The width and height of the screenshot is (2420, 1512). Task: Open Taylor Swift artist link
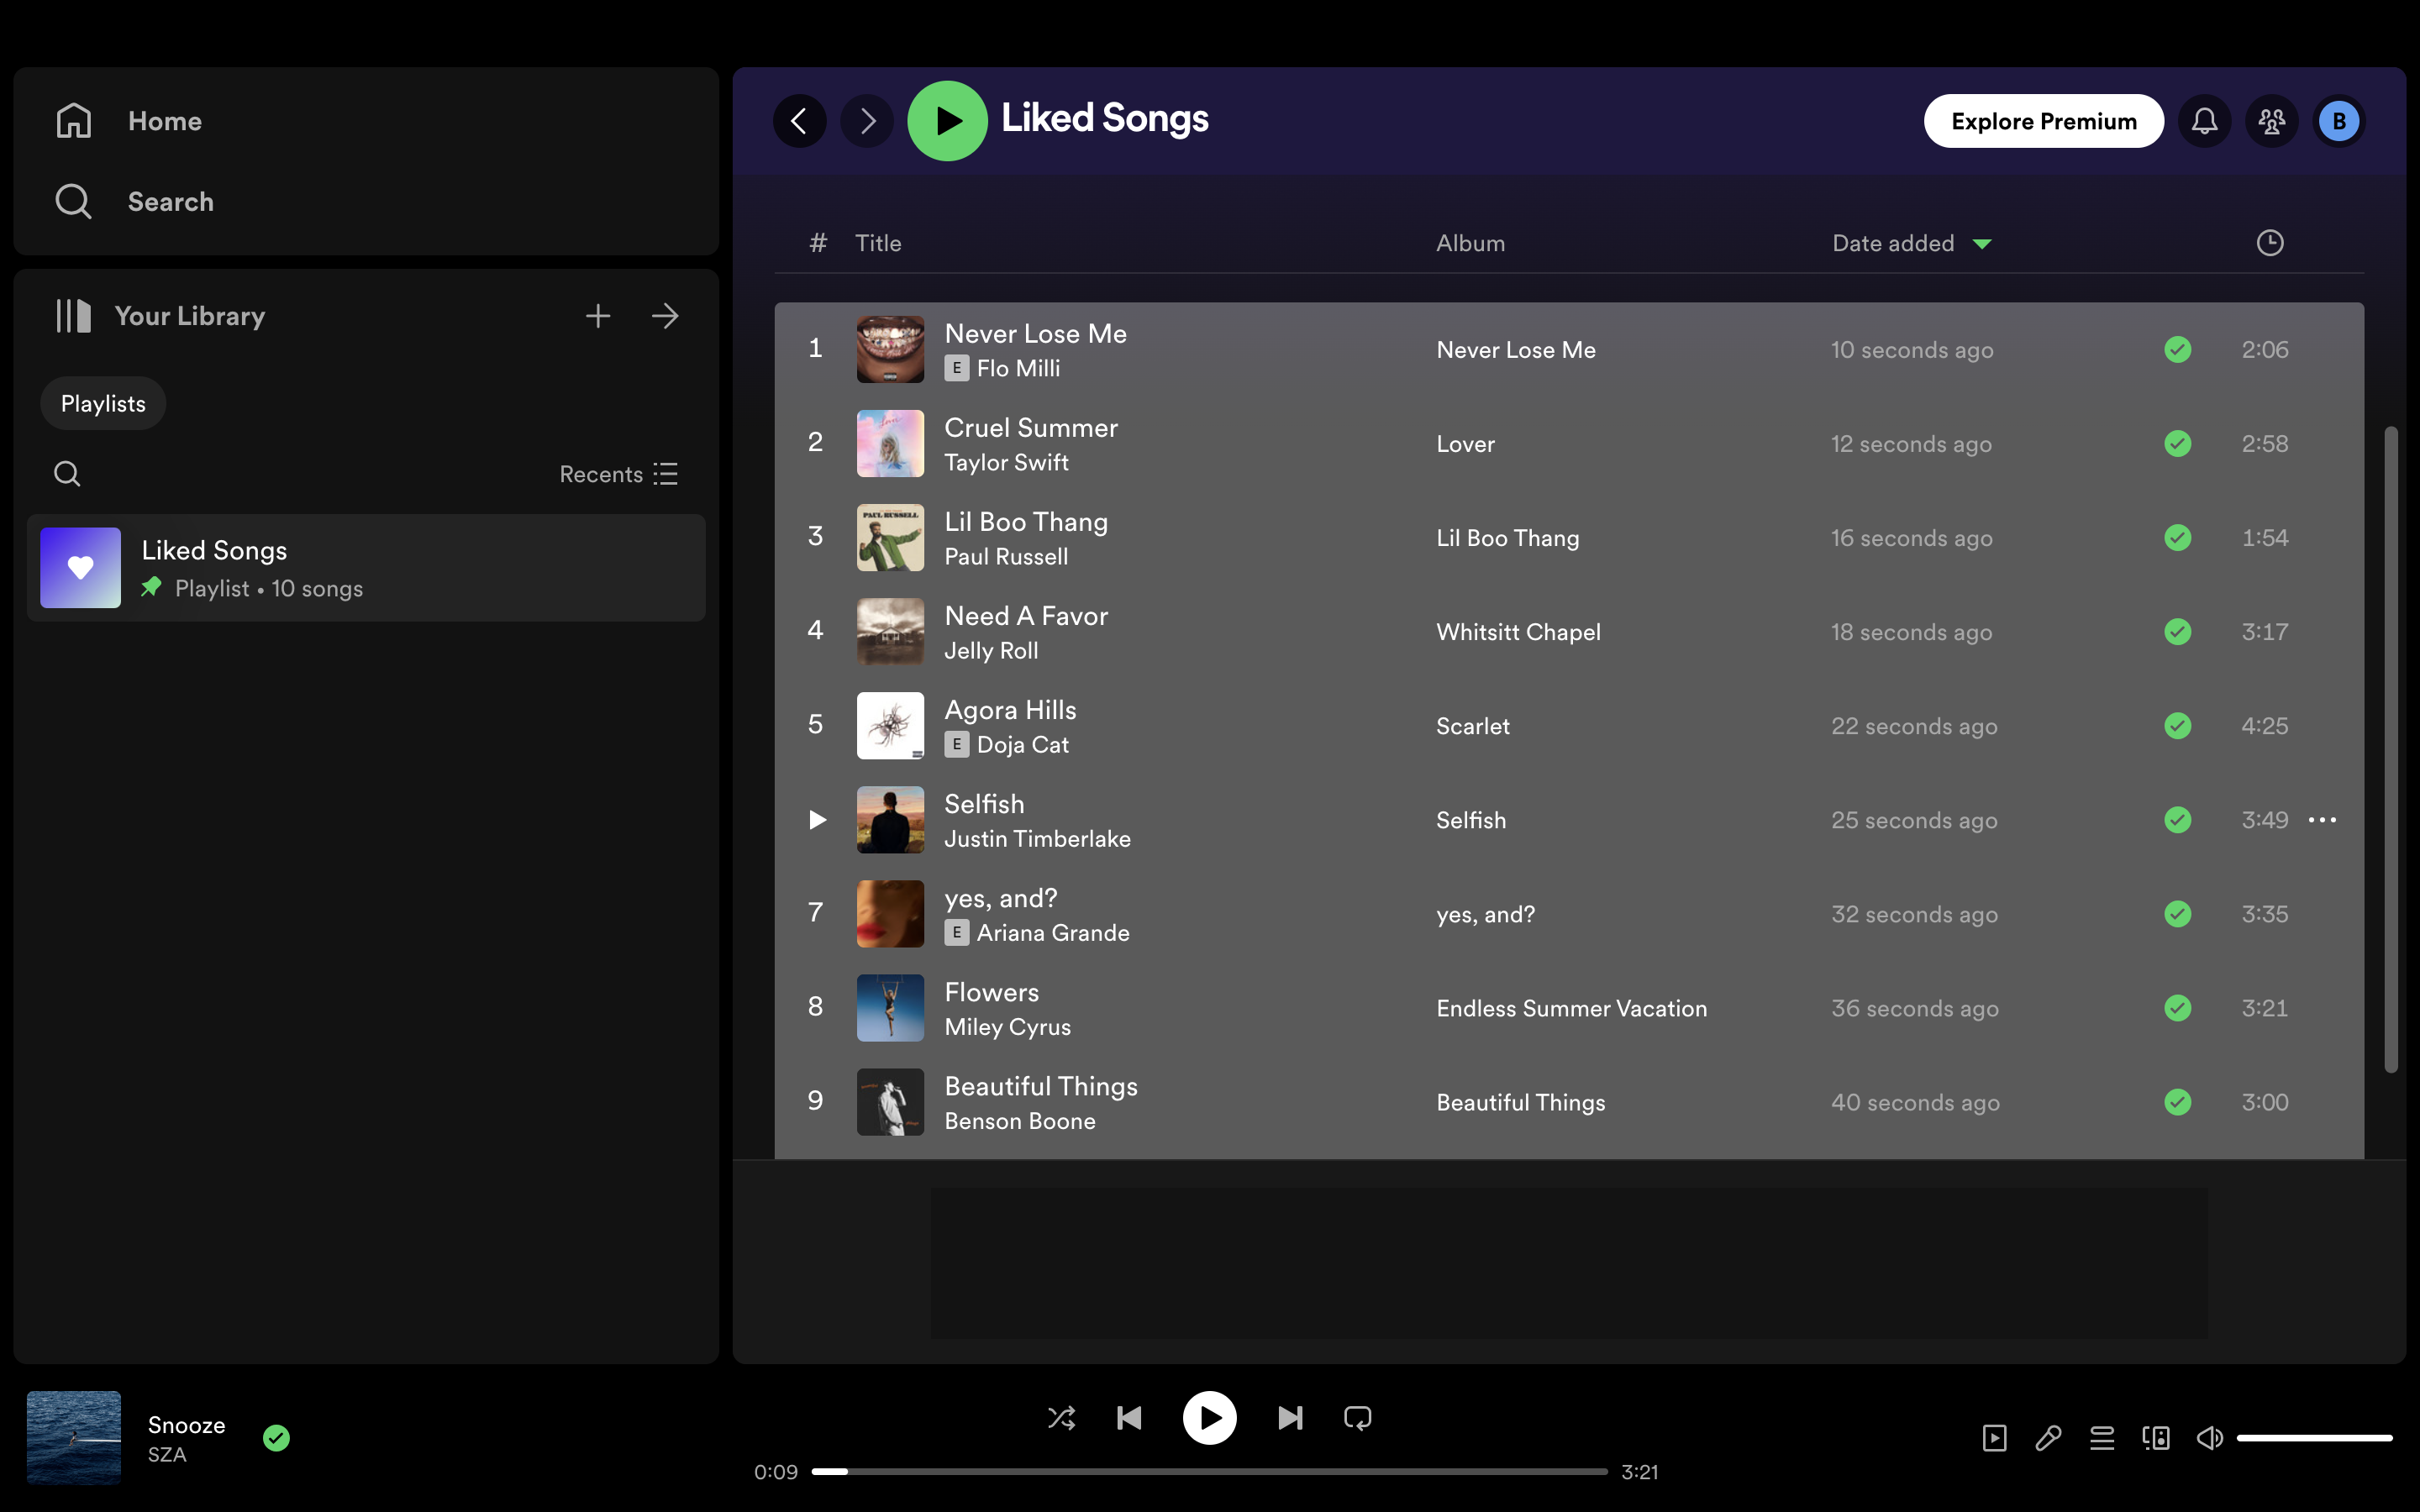(x=1006, y=462)
